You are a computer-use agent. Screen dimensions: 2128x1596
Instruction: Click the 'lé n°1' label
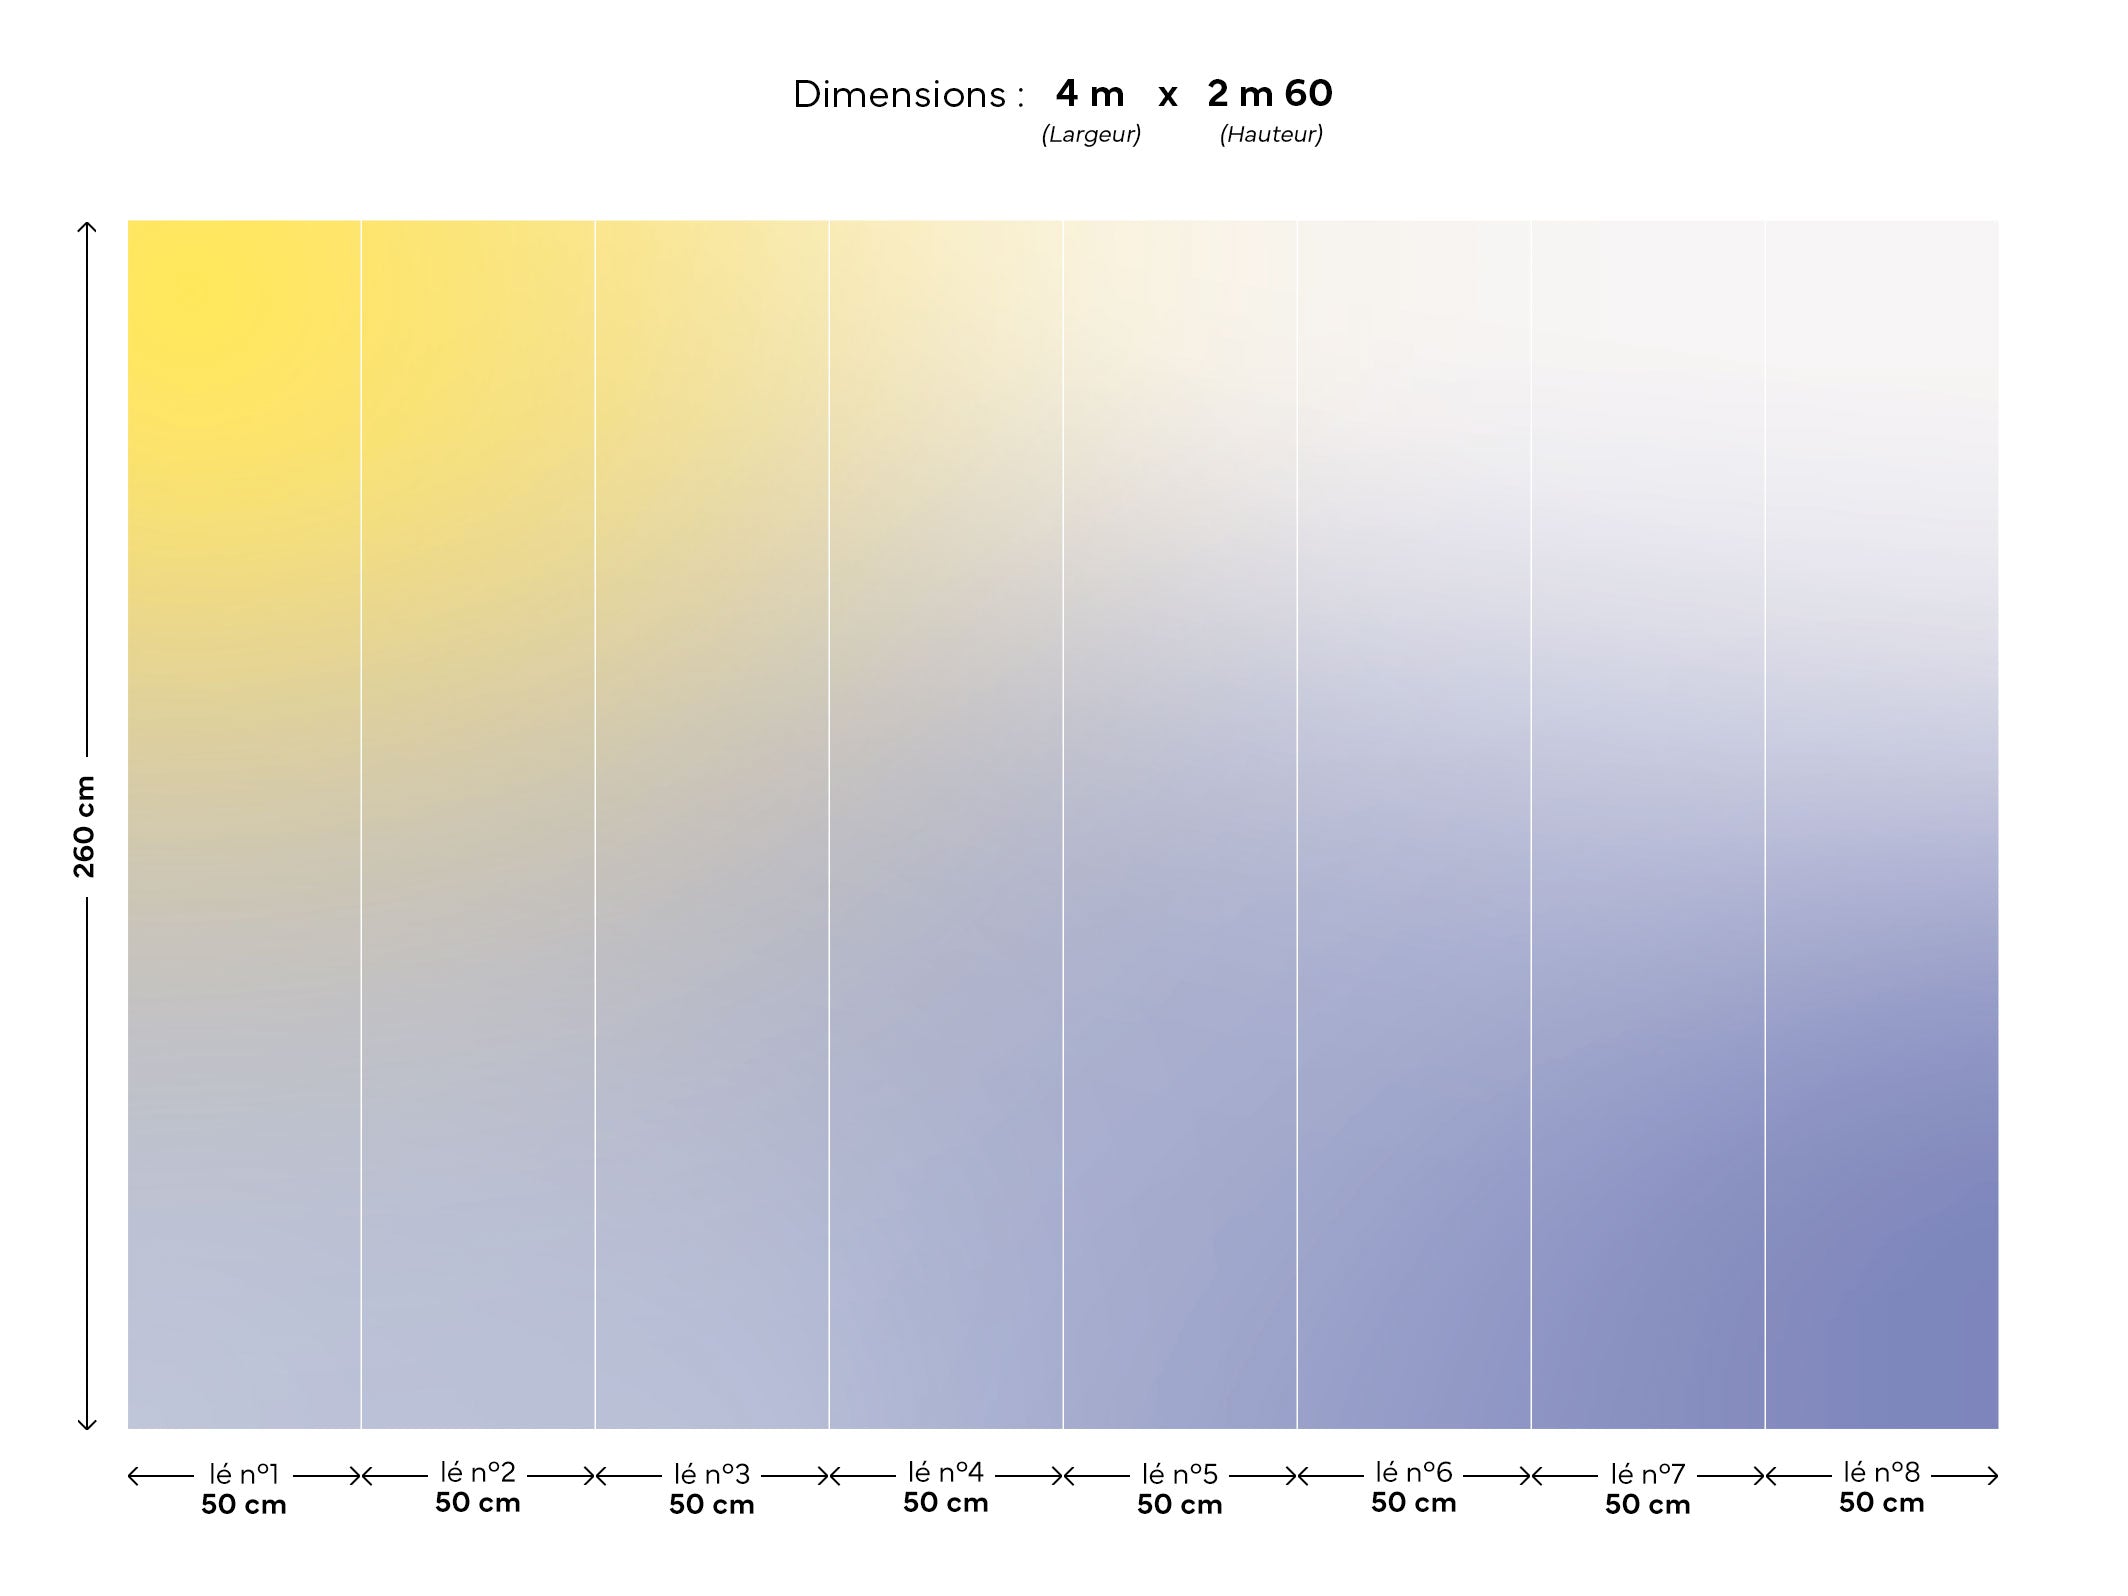(243, 1474)
